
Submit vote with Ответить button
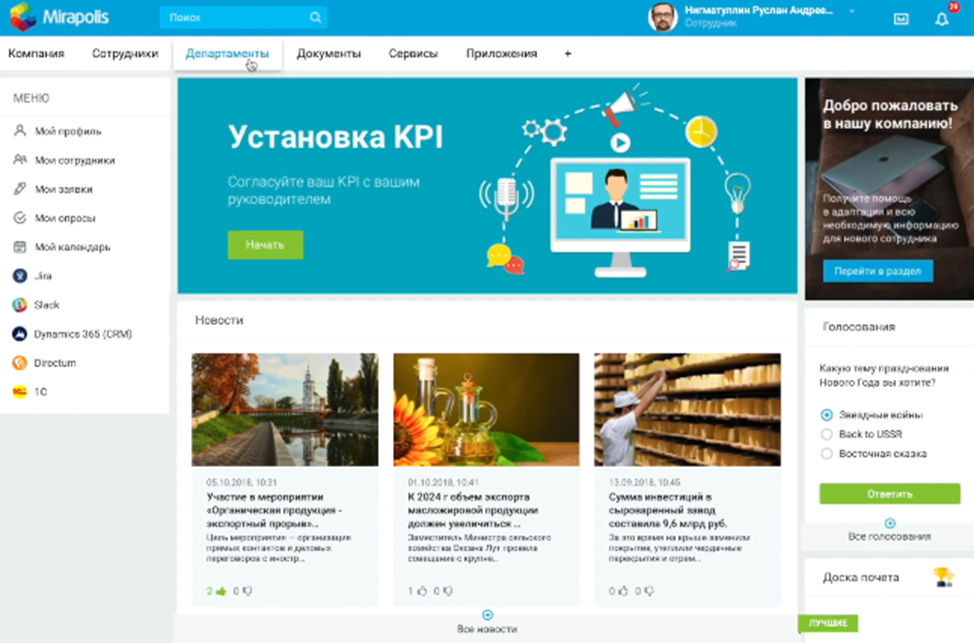[890, 494]
